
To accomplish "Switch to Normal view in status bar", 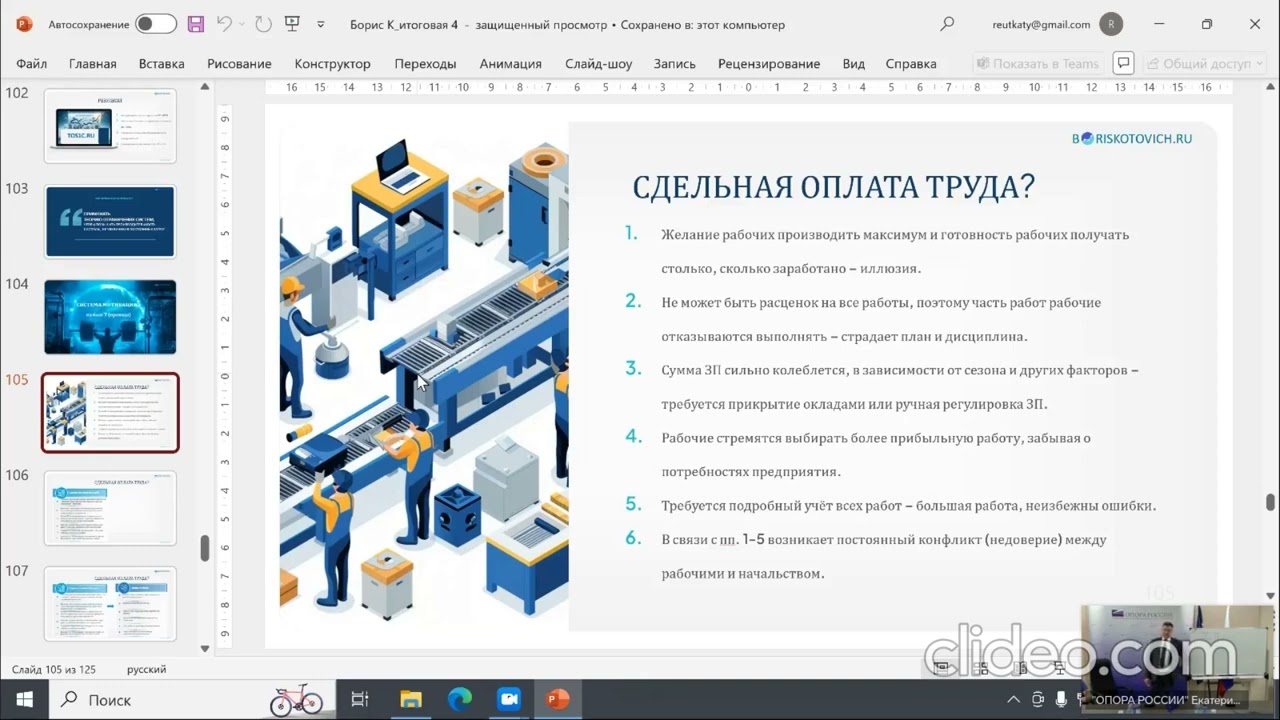I will point(941,669).
